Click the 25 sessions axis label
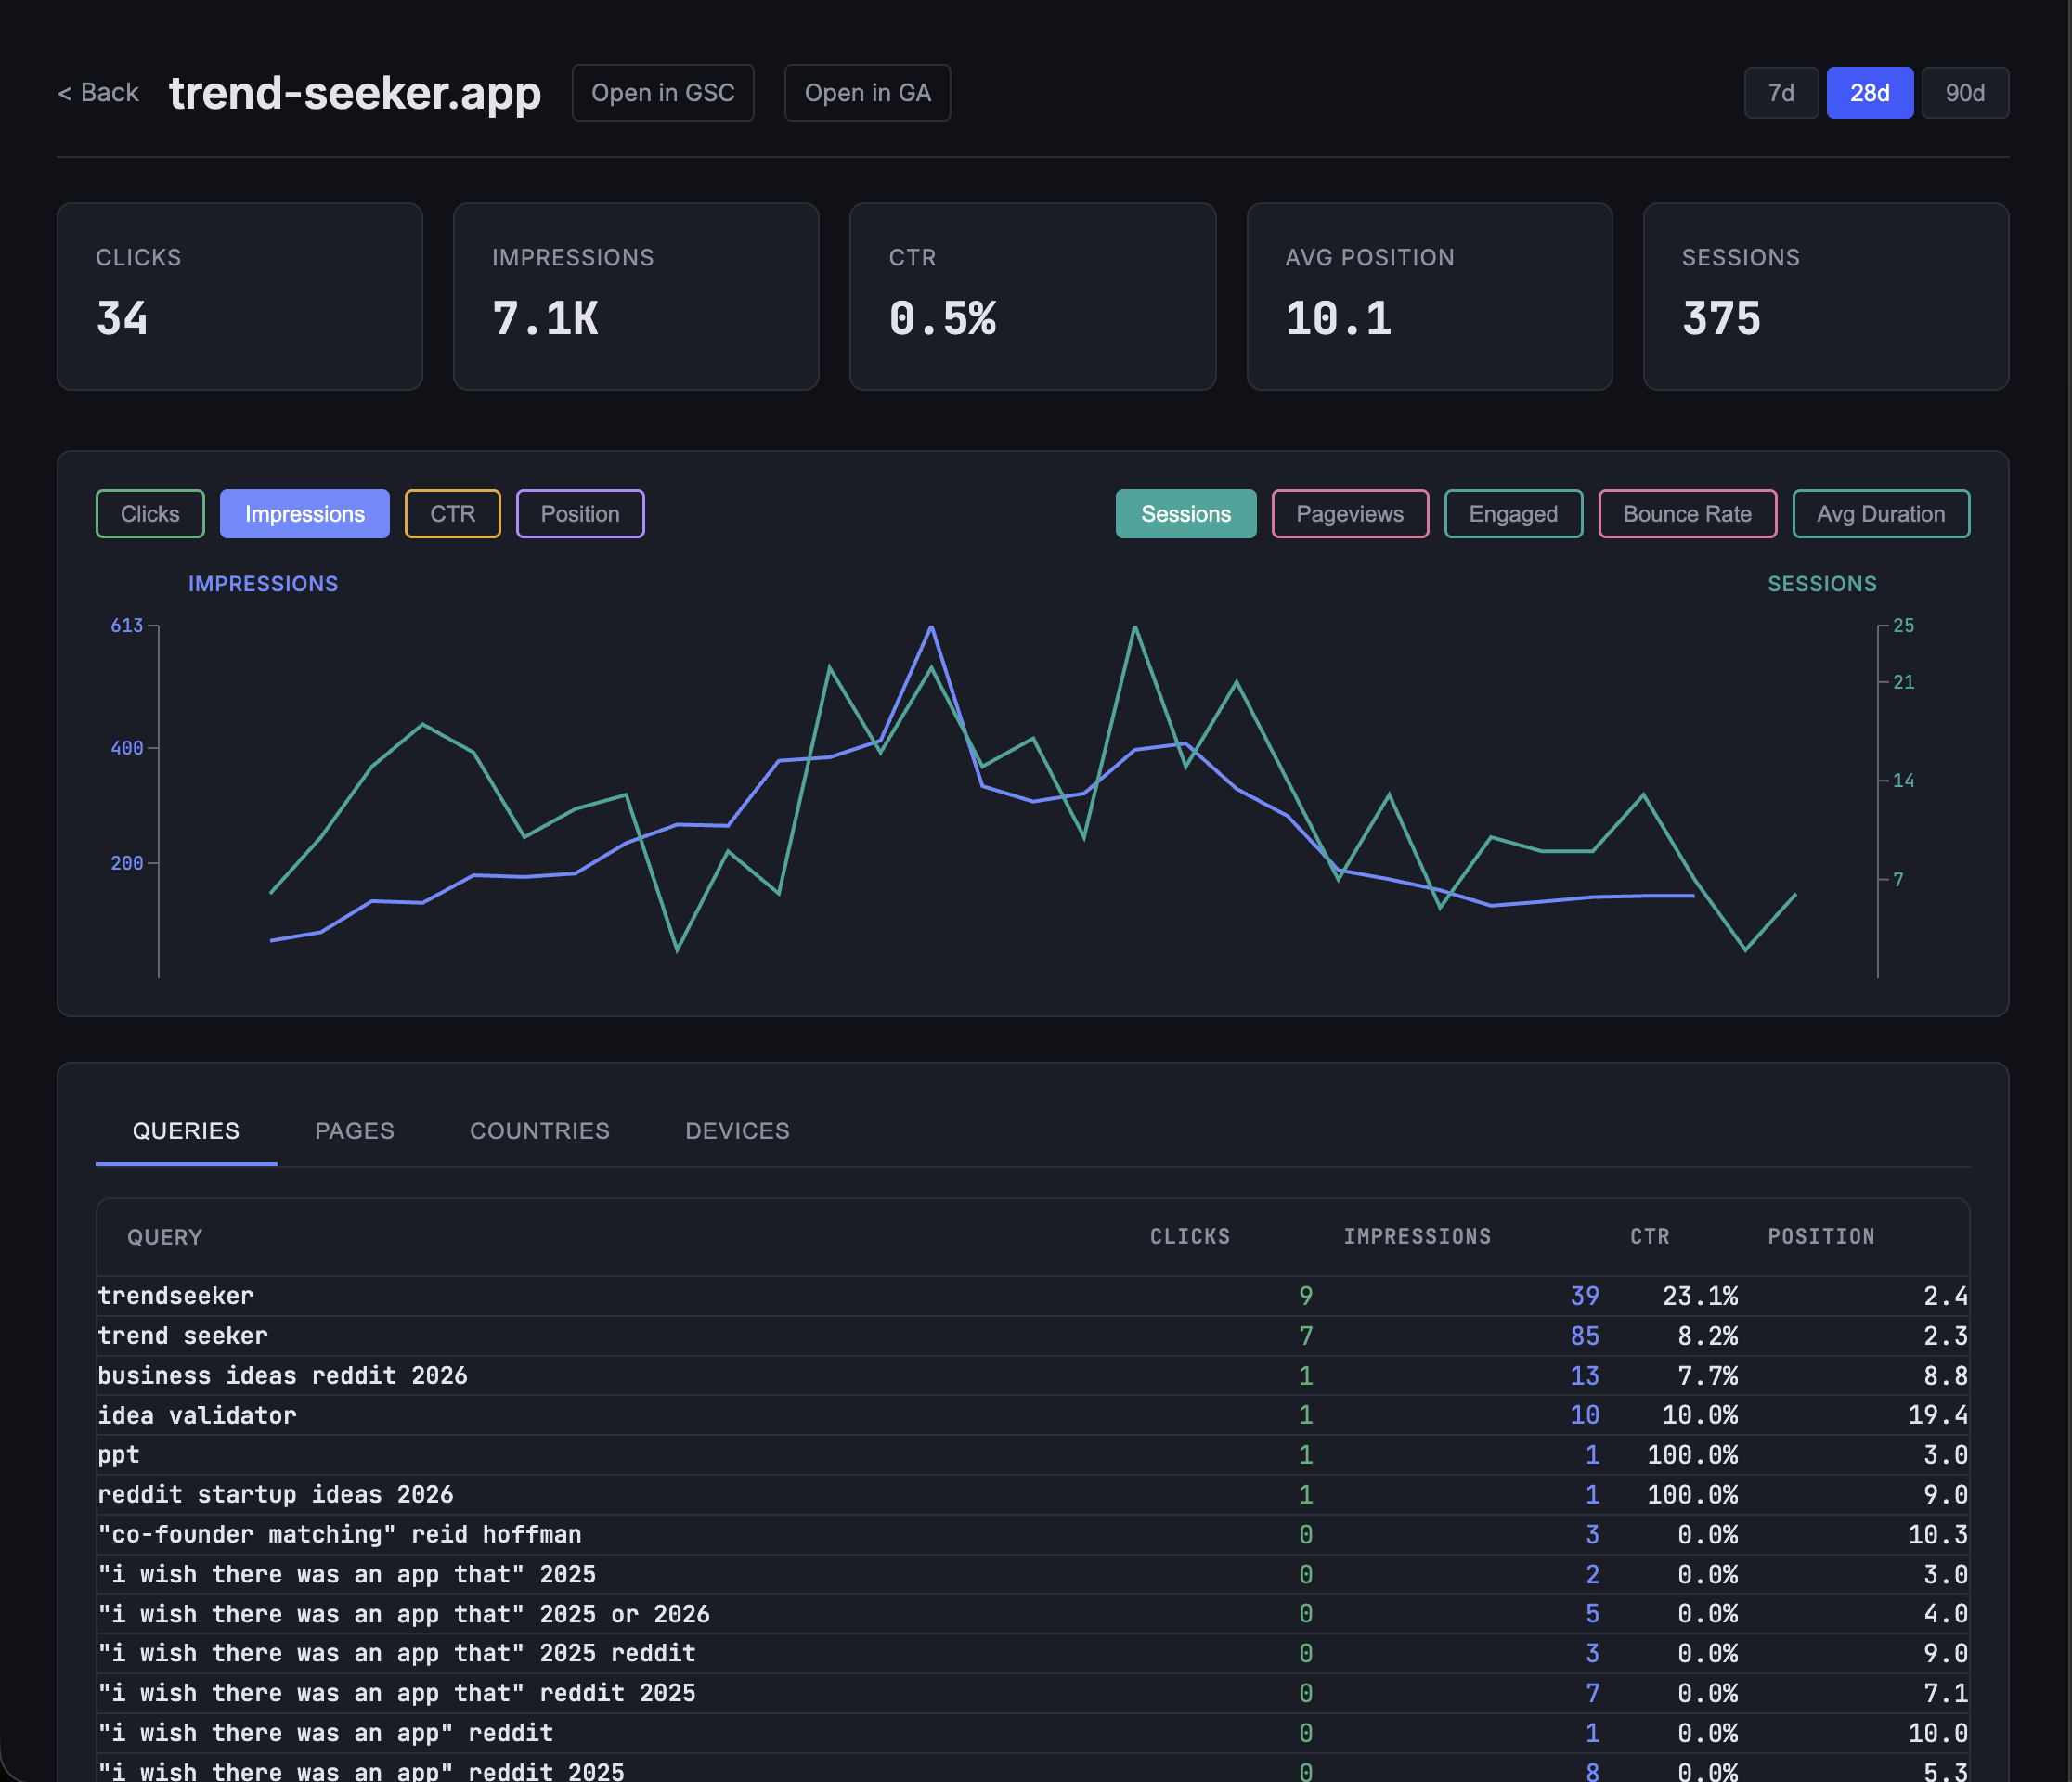Viewport: 2072px width, 1782px height. pos(1903,626)
